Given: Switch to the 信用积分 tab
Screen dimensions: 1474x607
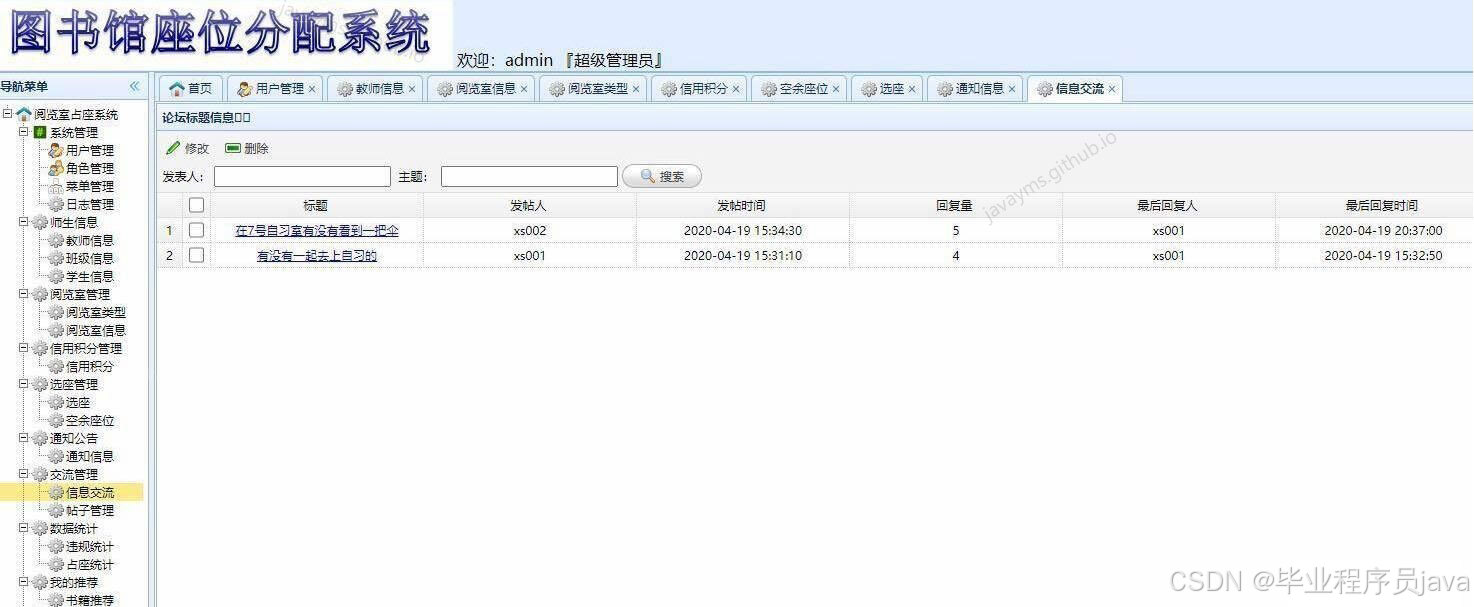Looking at the screenshot, I should pos(698,89).
